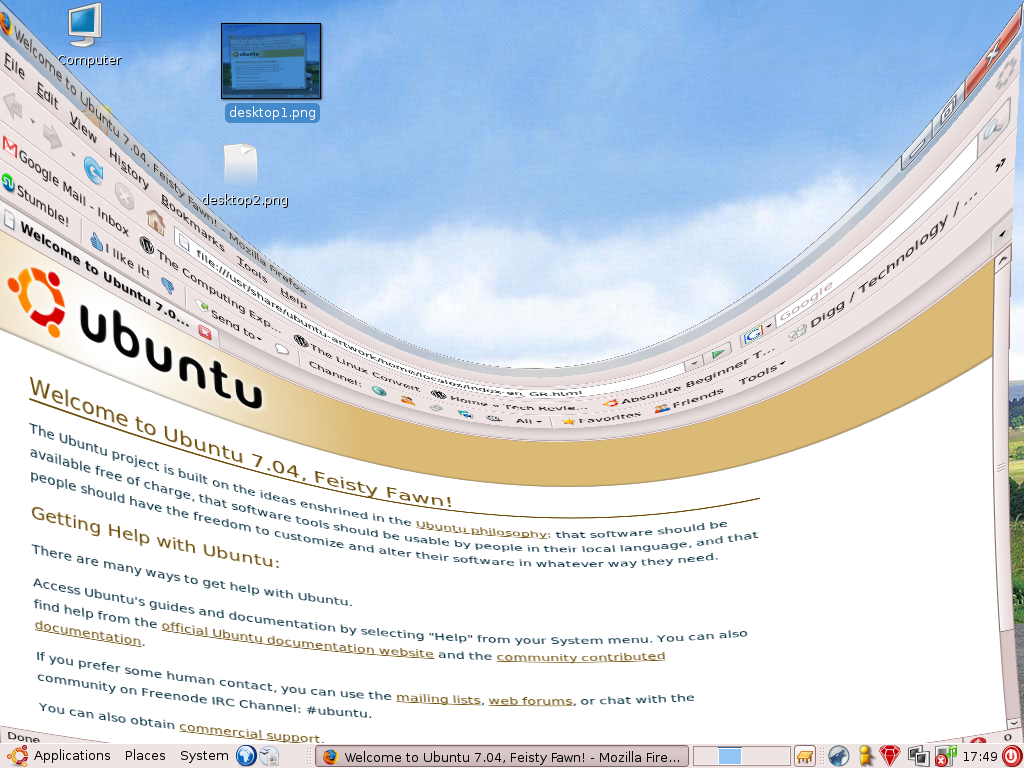This screenshot has height=768, width=1024.
Task: Follow the commercial support link
Action: 250,732
